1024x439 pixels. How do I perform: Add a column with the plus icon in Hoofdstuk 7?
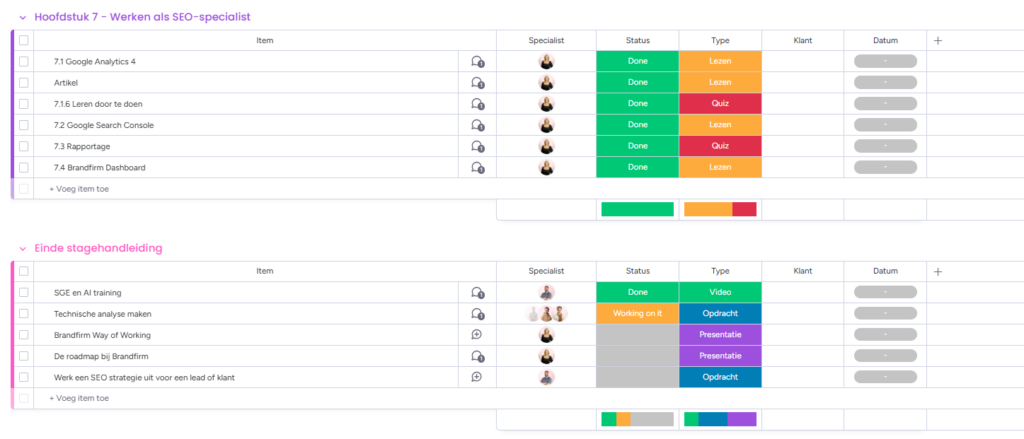click(x=937, y=40)
